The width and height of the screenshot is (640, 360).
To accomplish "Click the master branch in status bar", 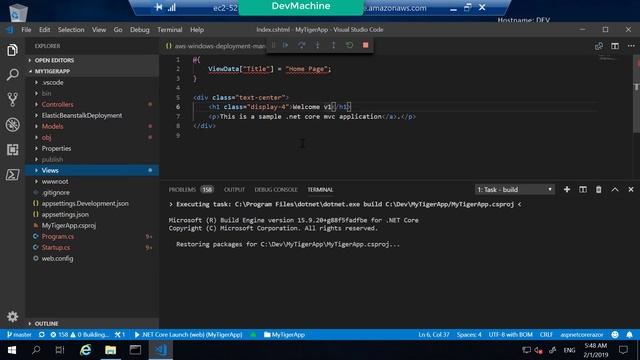I will click(x=19, y=335).
